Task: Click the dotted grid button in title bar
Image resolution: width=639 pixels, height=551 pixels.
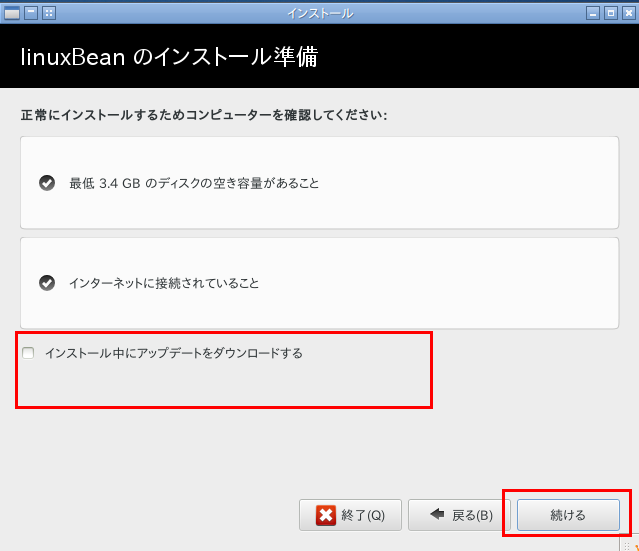Action: [49, 13]
